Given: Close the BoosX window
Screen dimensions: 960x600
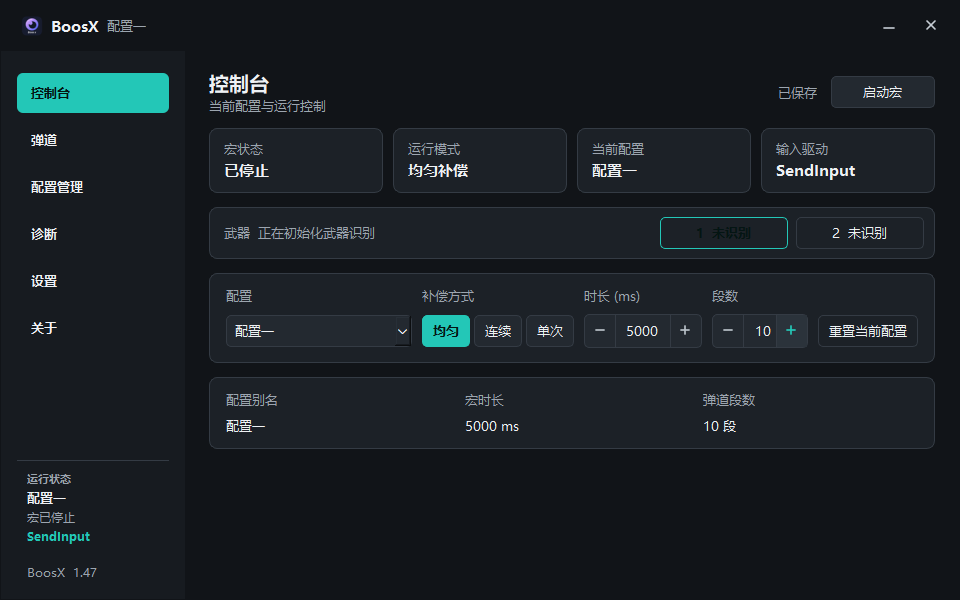Looking at the screenshot, I should [931, 25].
